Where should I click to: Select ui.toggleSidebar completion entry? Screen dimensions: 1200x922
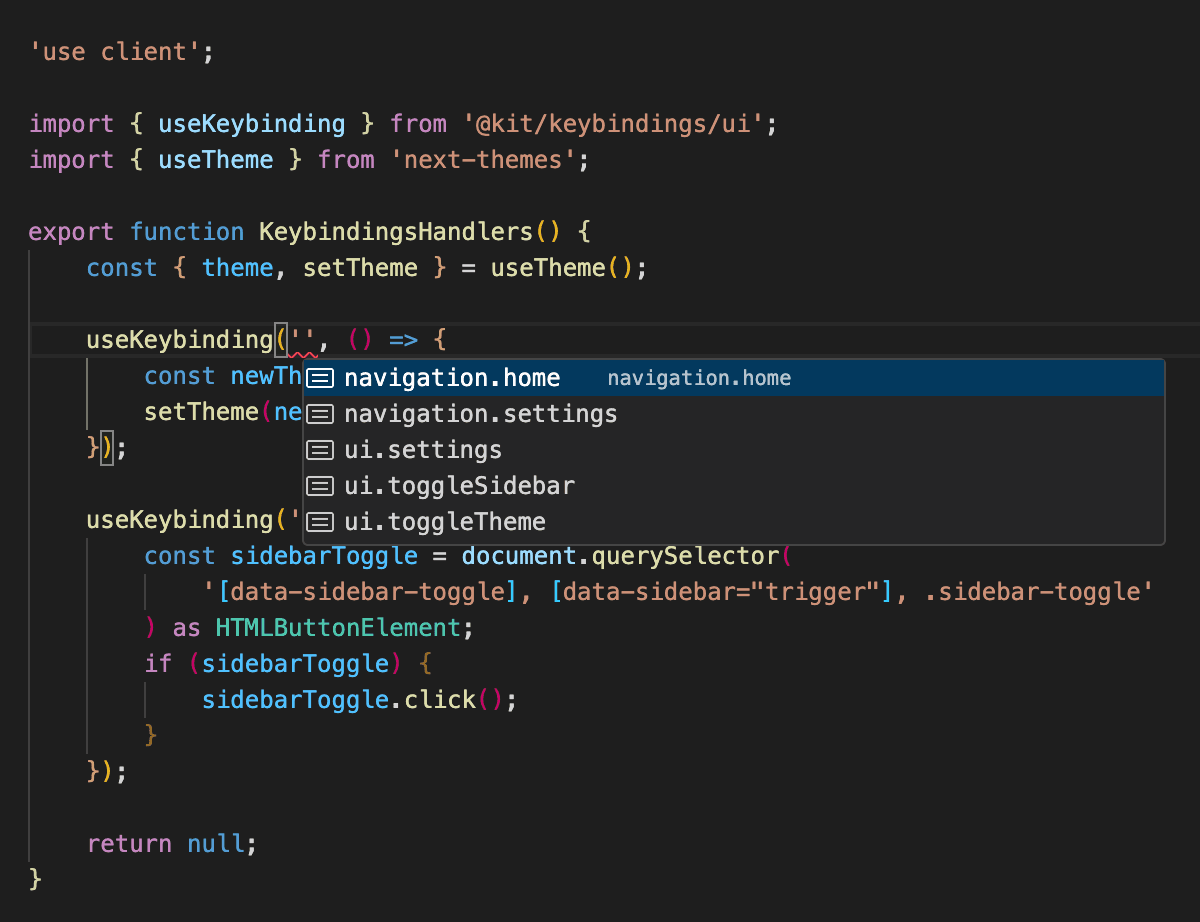click(x=459, y=486)
